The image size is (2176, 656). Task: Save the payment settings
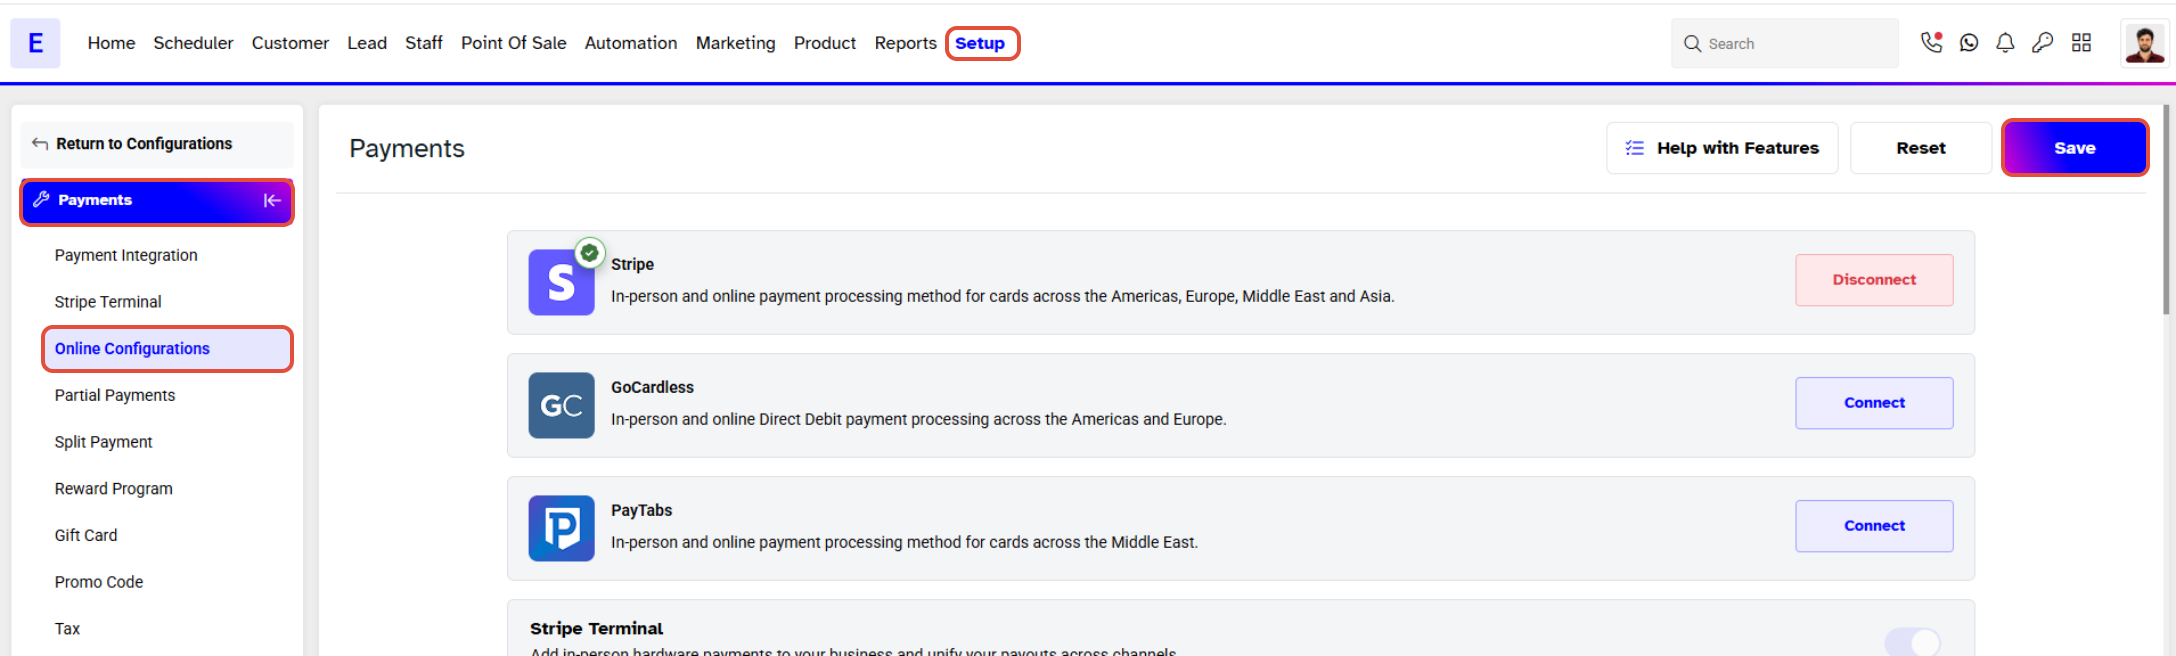[2075, 148]
